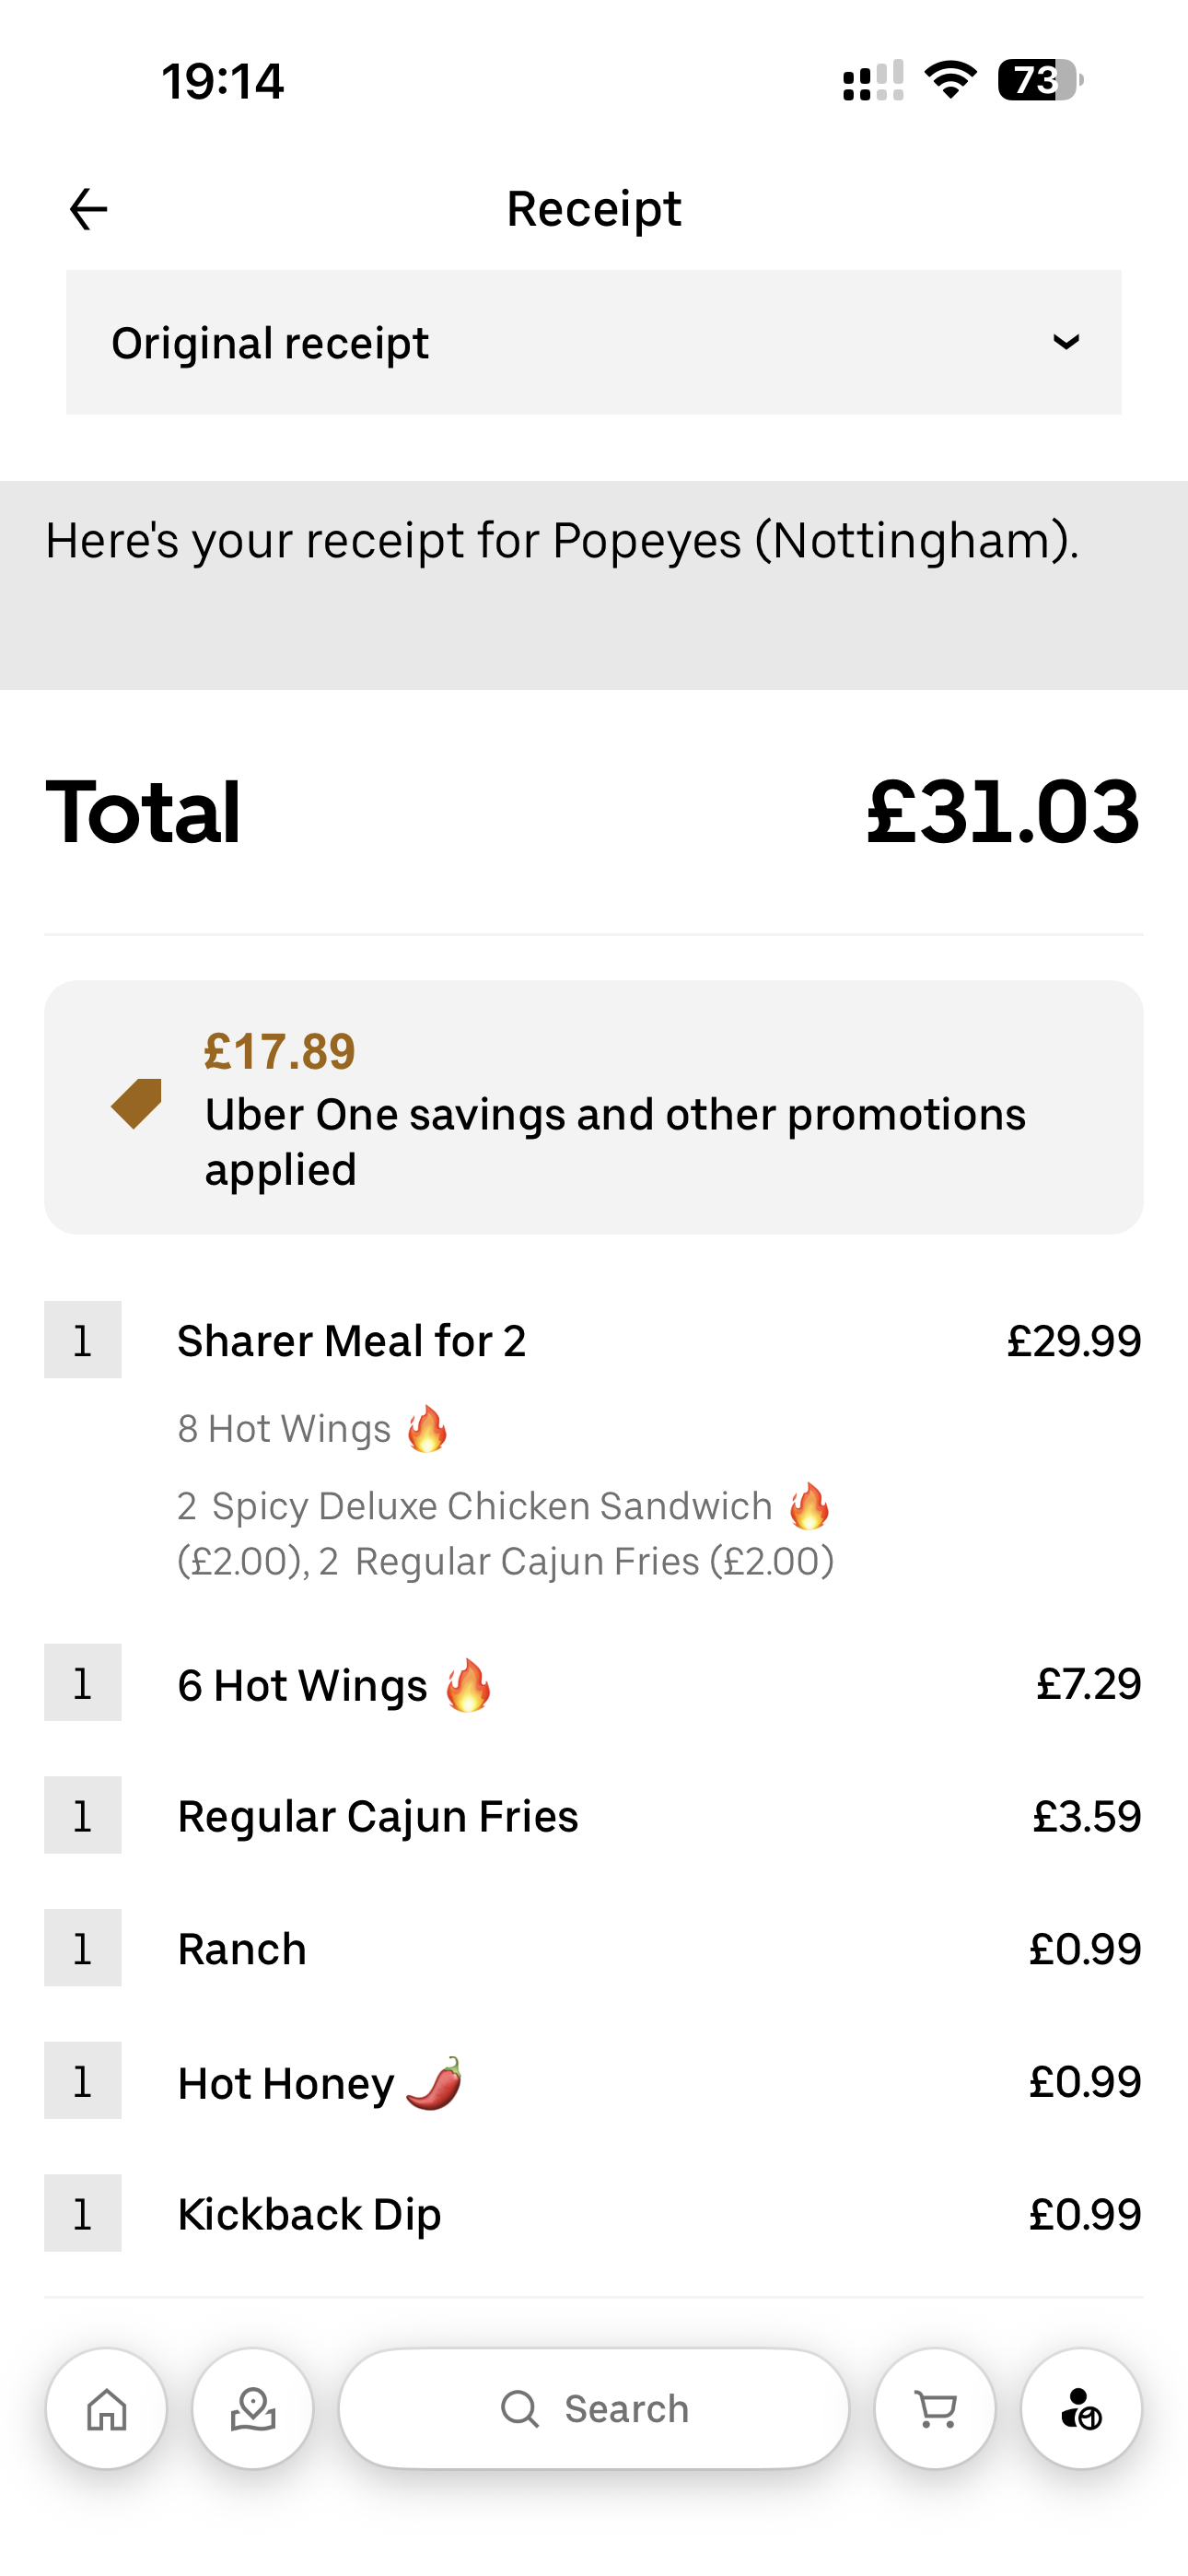This screenshot has height=2576, width=1188.
Task: Open the Account profile icon
Action: (1081, 2409)
